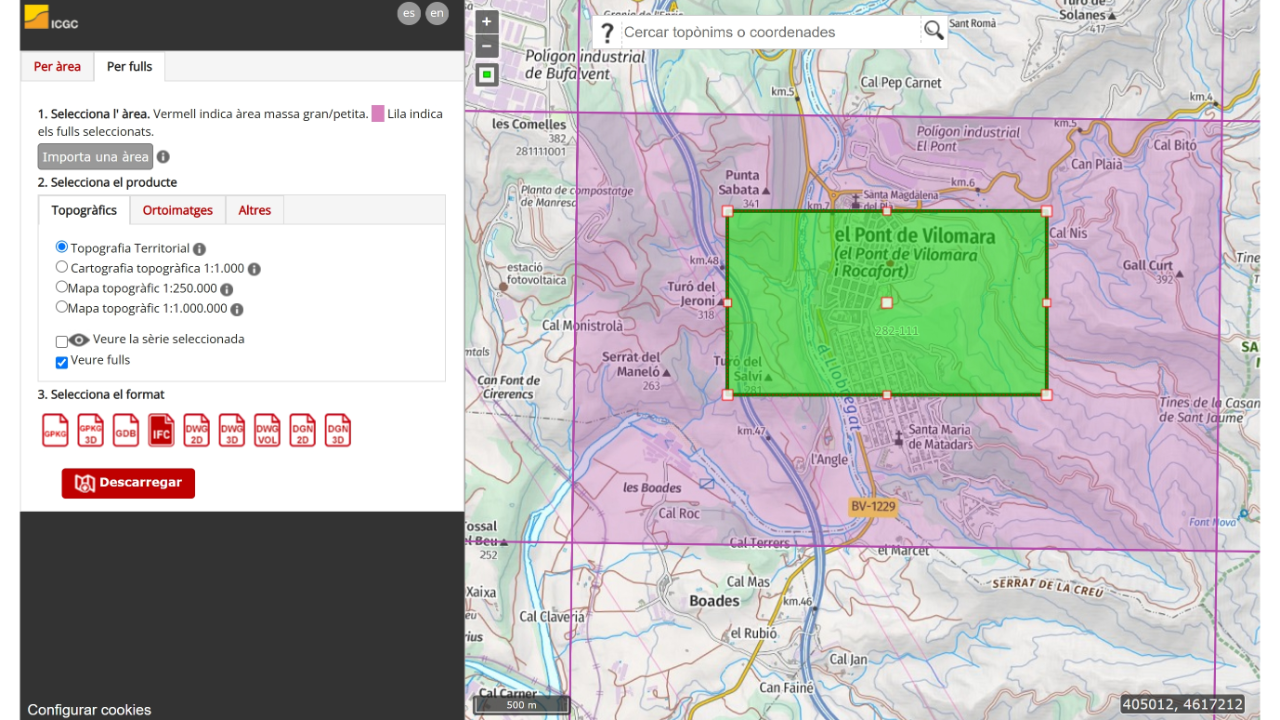Image resolution: width=1280 pixels, height=720 pixels.
Task: Select Cartografia topogràfica 1:1.000 option
Action: 62,267
